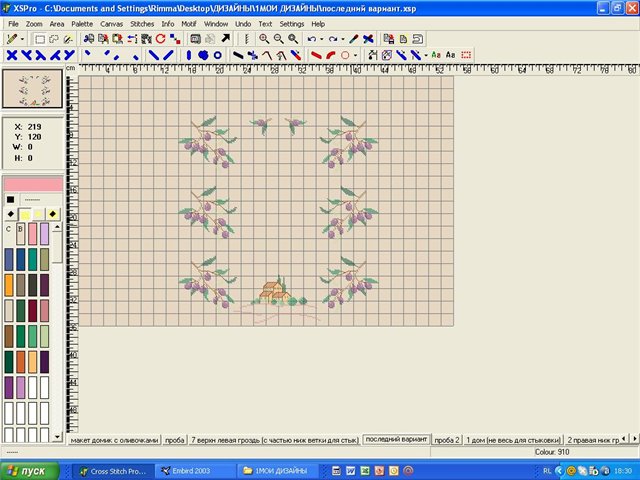This screenshot has height=480, width=640.
Task: Select the green Aa text tool
Action: coord(436,55)
